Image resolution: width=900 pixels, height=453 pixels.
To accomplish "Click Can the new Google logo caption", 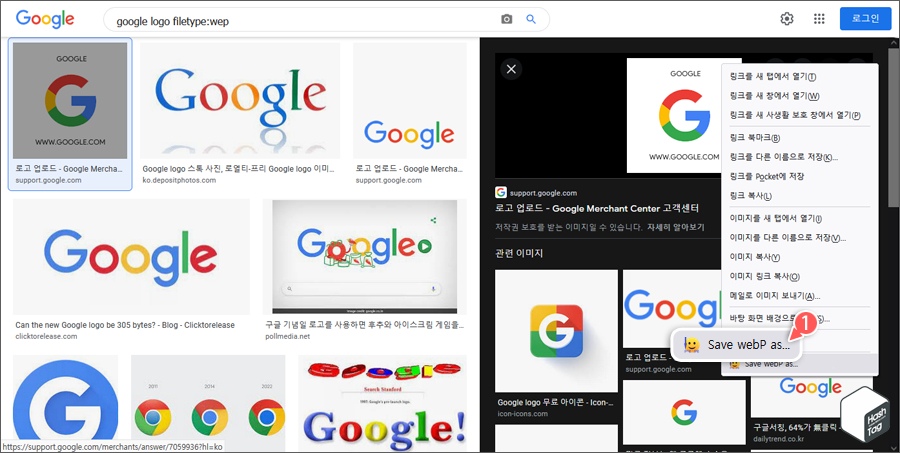I will [125, 325].
